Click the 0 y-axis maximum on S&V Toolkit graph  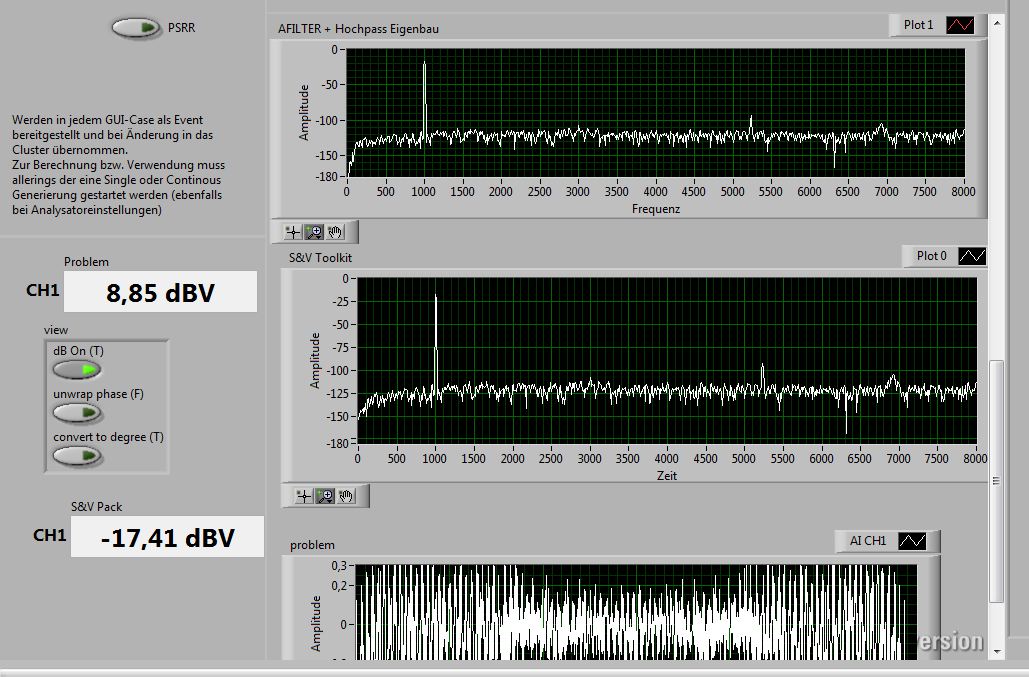[346, 279]
